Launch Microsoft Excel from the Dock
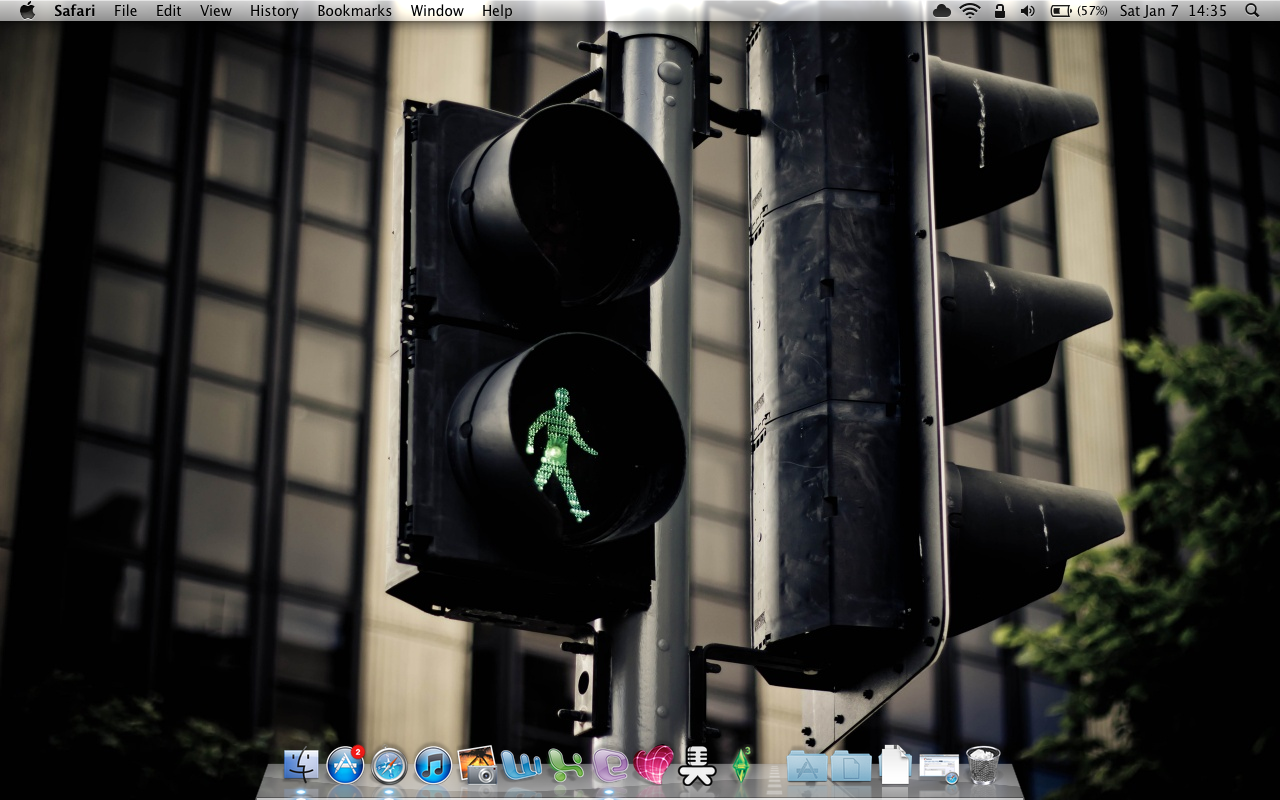The height and width of the screenshot is (800, 1280). [x=565, y=767]
